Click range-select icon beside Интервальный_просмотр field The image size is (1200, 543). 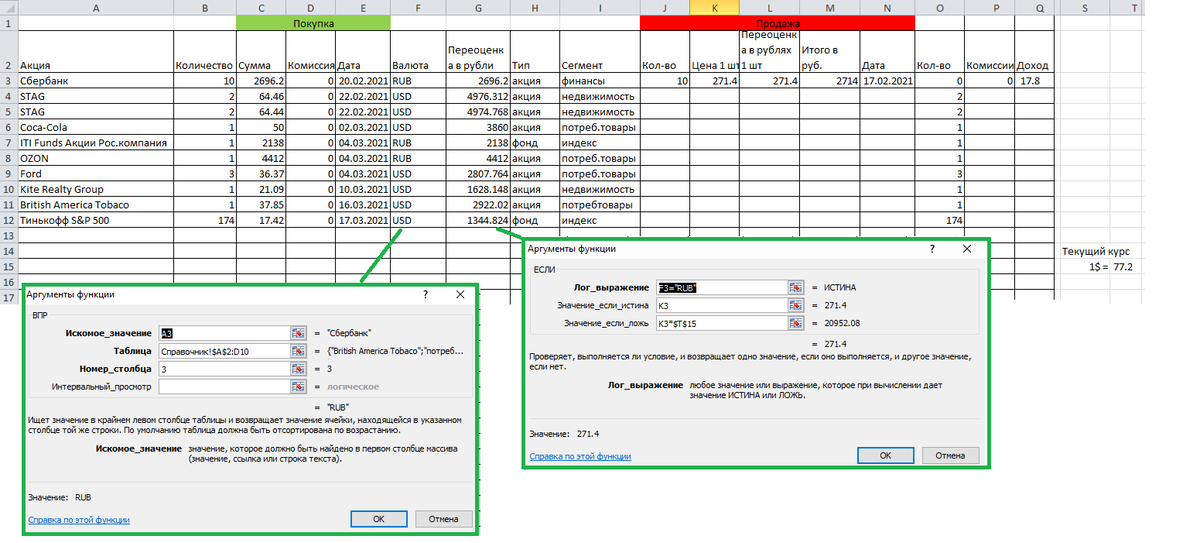[x=298, y=387]
